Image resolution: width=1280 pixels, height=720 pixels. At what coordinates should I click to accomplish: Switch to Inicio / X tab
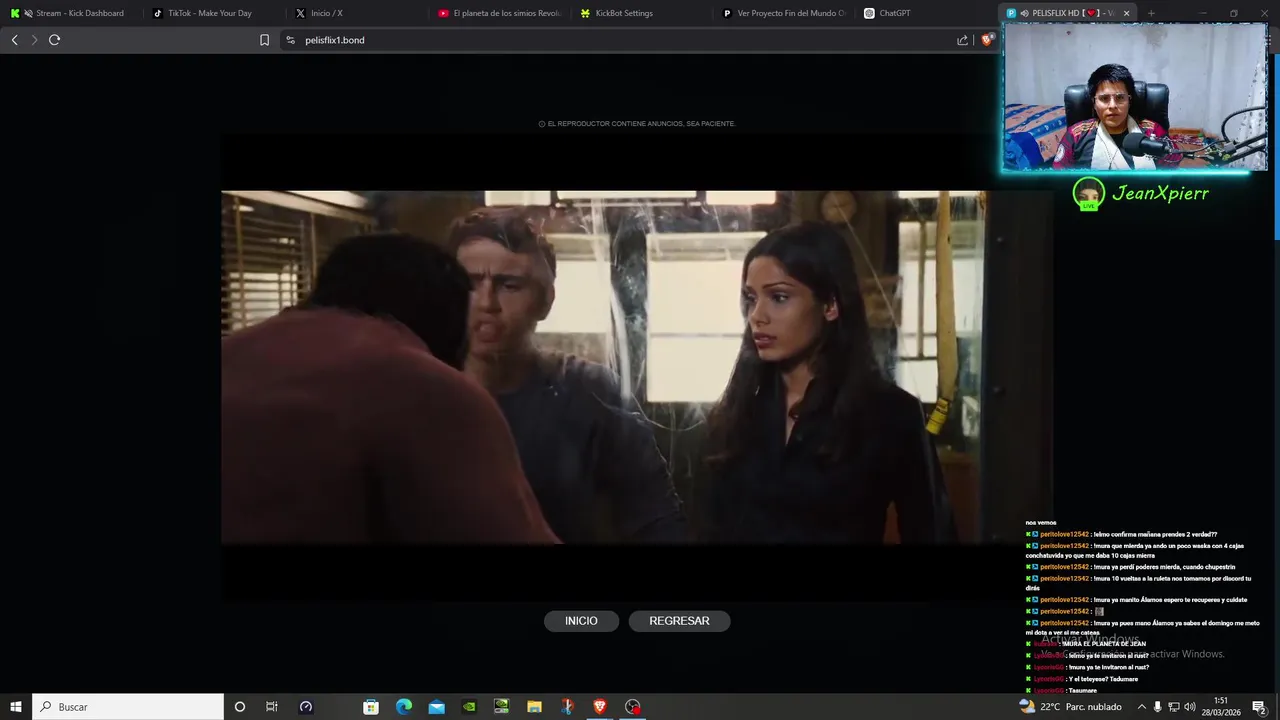pos(358,13)
